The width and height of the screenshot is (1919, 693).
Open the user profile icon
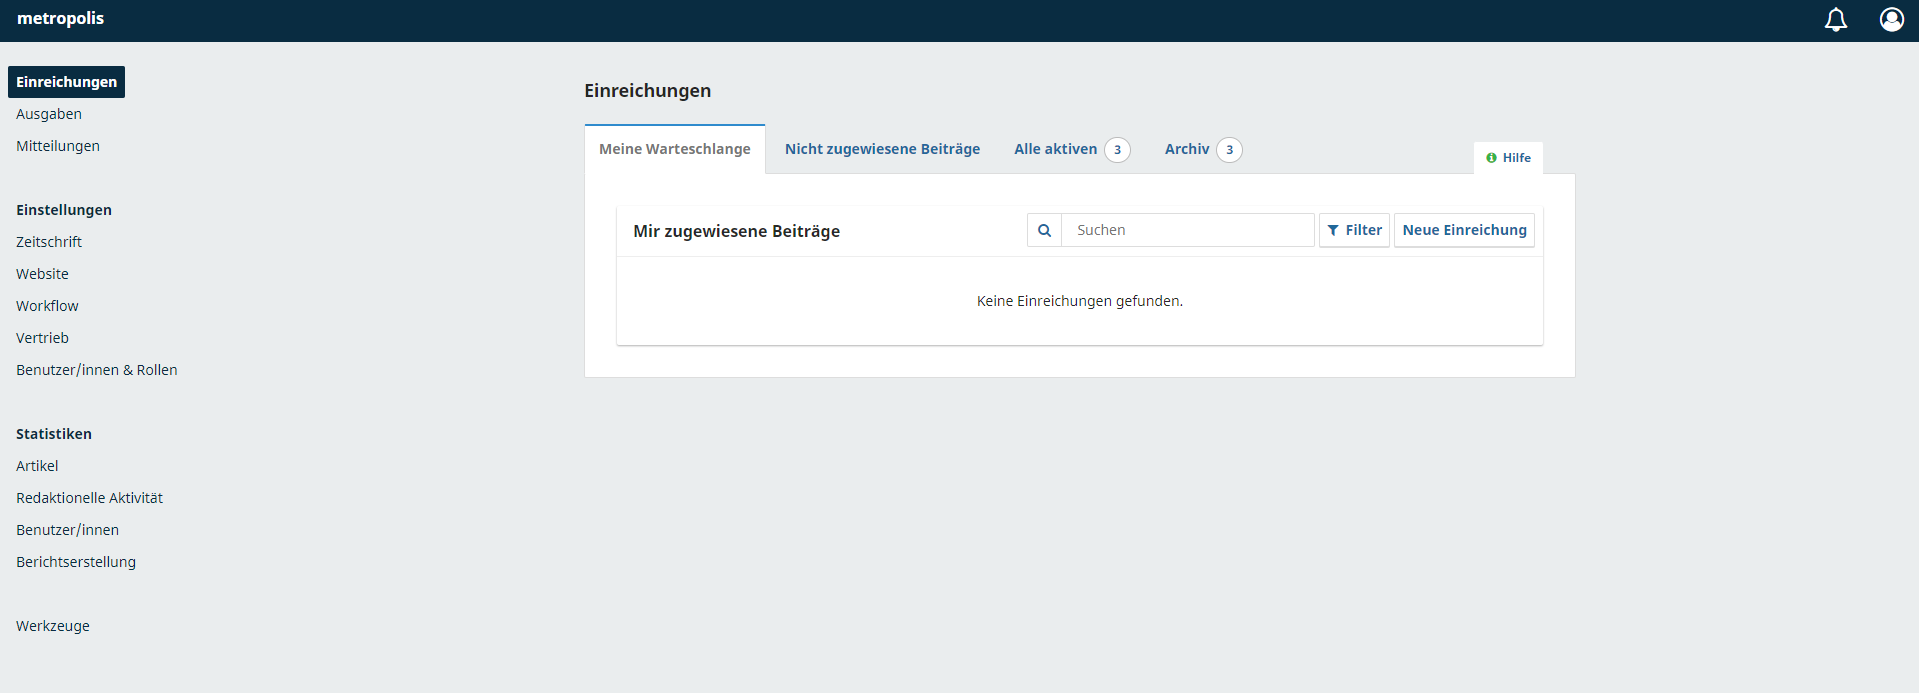[x=1891, y=20]
